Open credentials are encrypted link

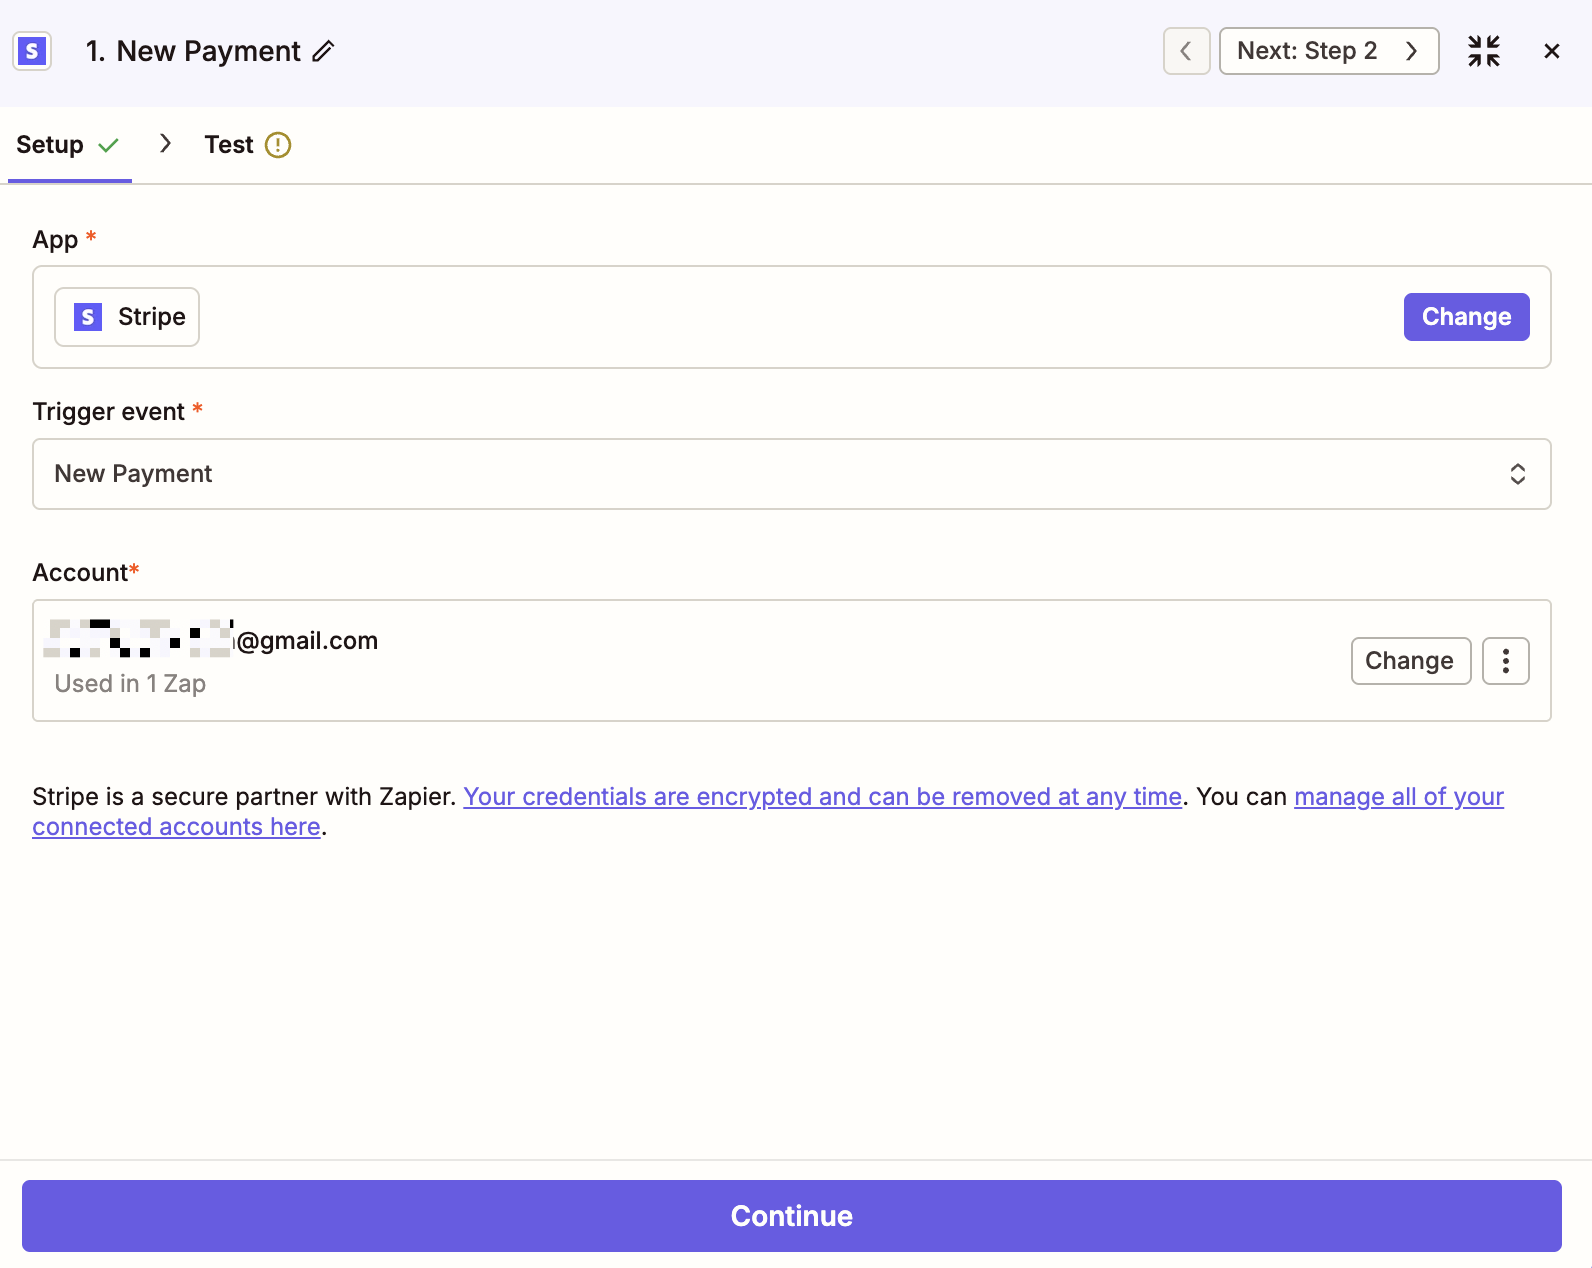[822, 797]
